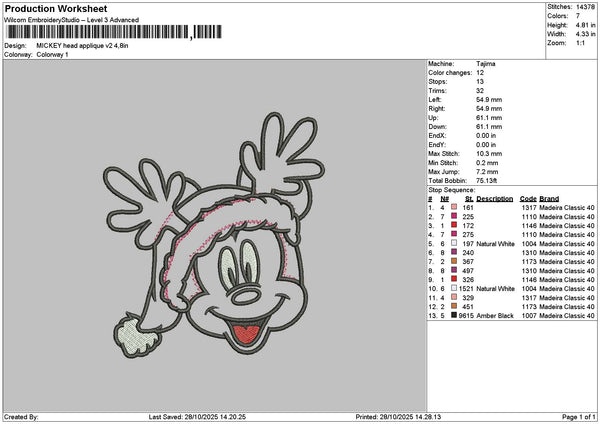Click the barcode under the worksheet title
The image size is (600, 424).
[114, 32]
